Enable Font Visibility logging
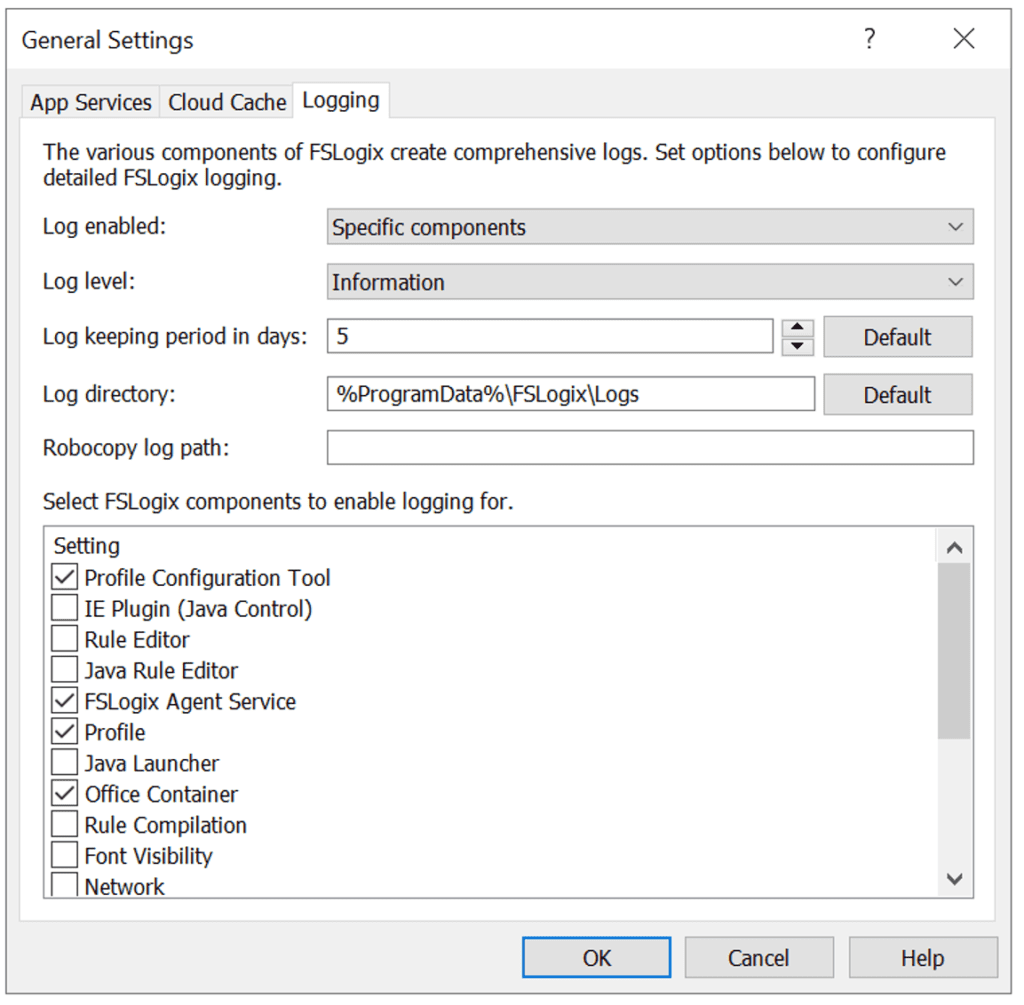This screenshot has width=1024, height=1005. [x=64, y=854]
